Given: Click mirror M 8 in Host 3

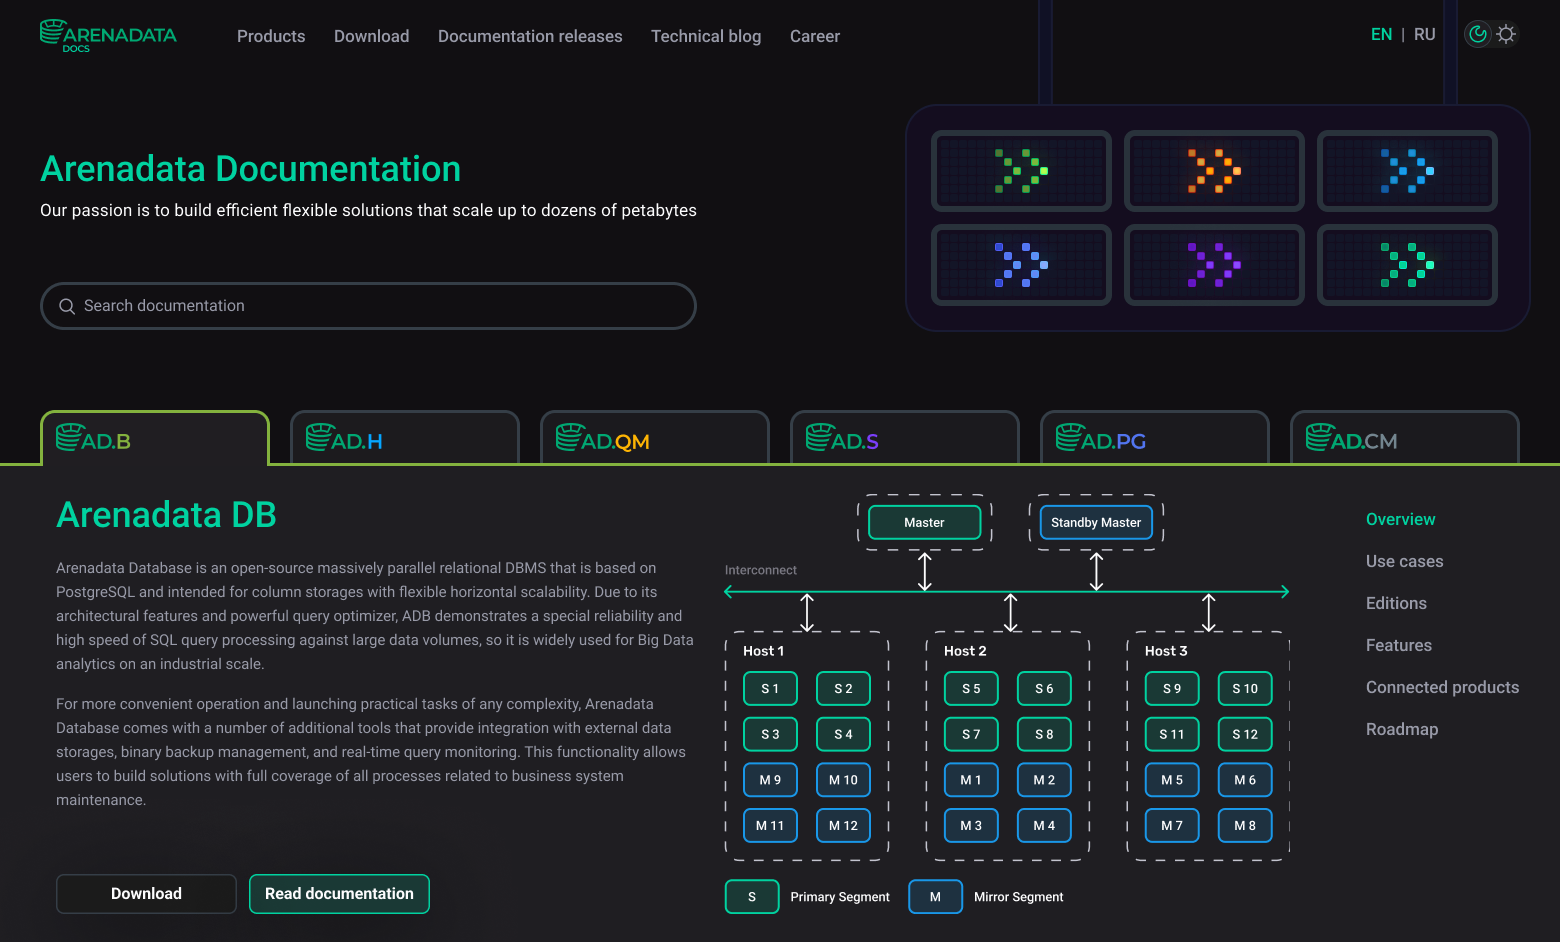Looking at the screenshot, I should pos(1245,826).
